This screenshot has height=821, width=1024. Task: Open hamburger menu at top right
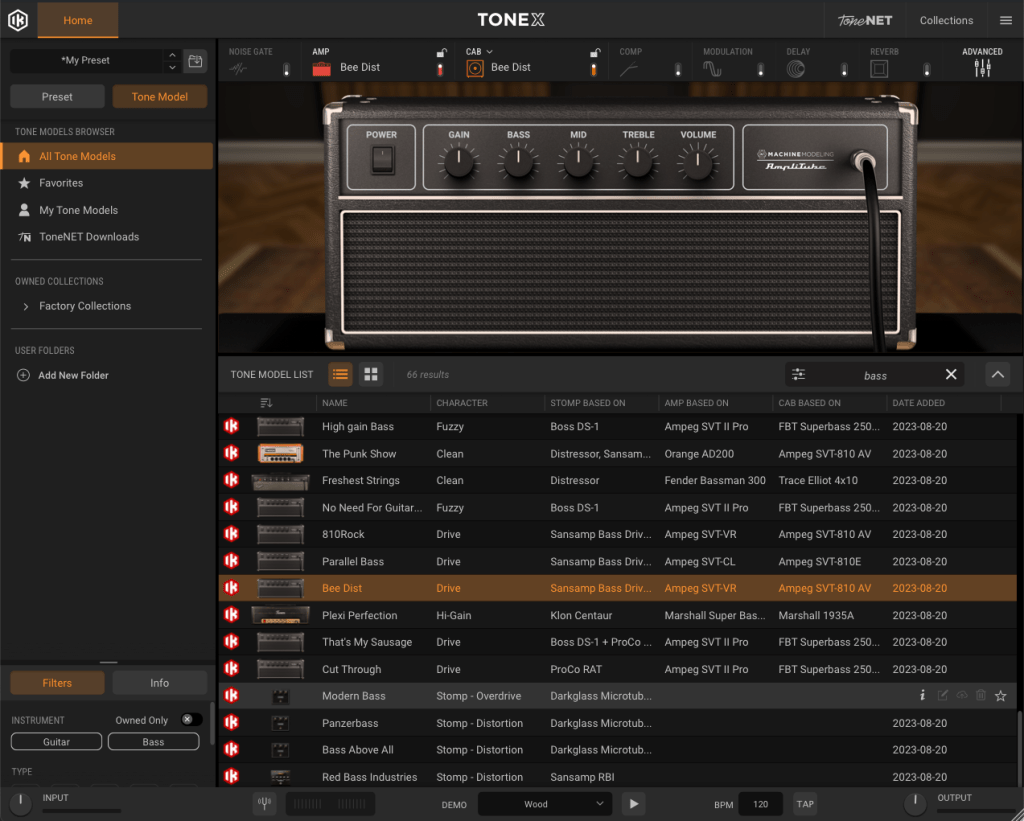1006,20
